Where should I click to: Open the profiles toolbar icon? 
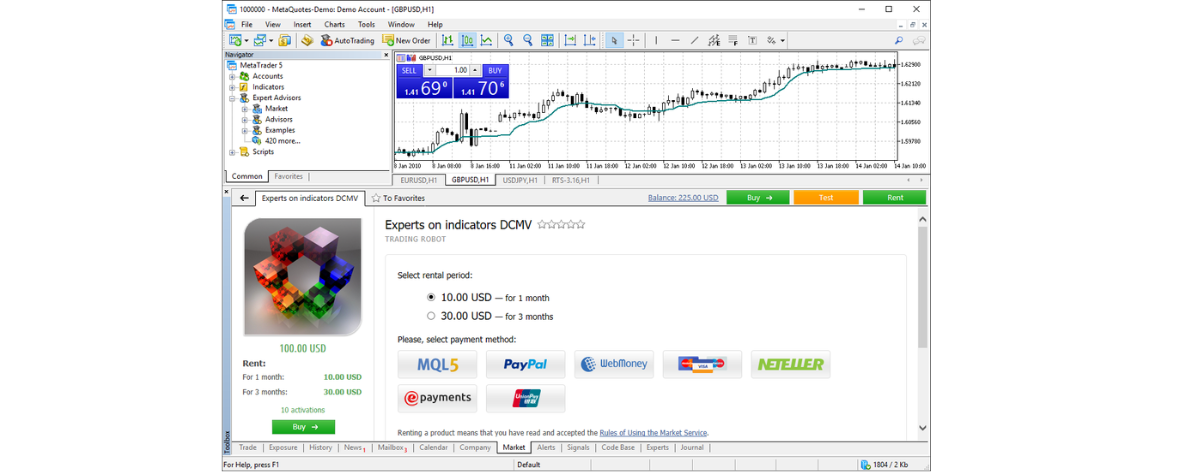pos(260,40)
